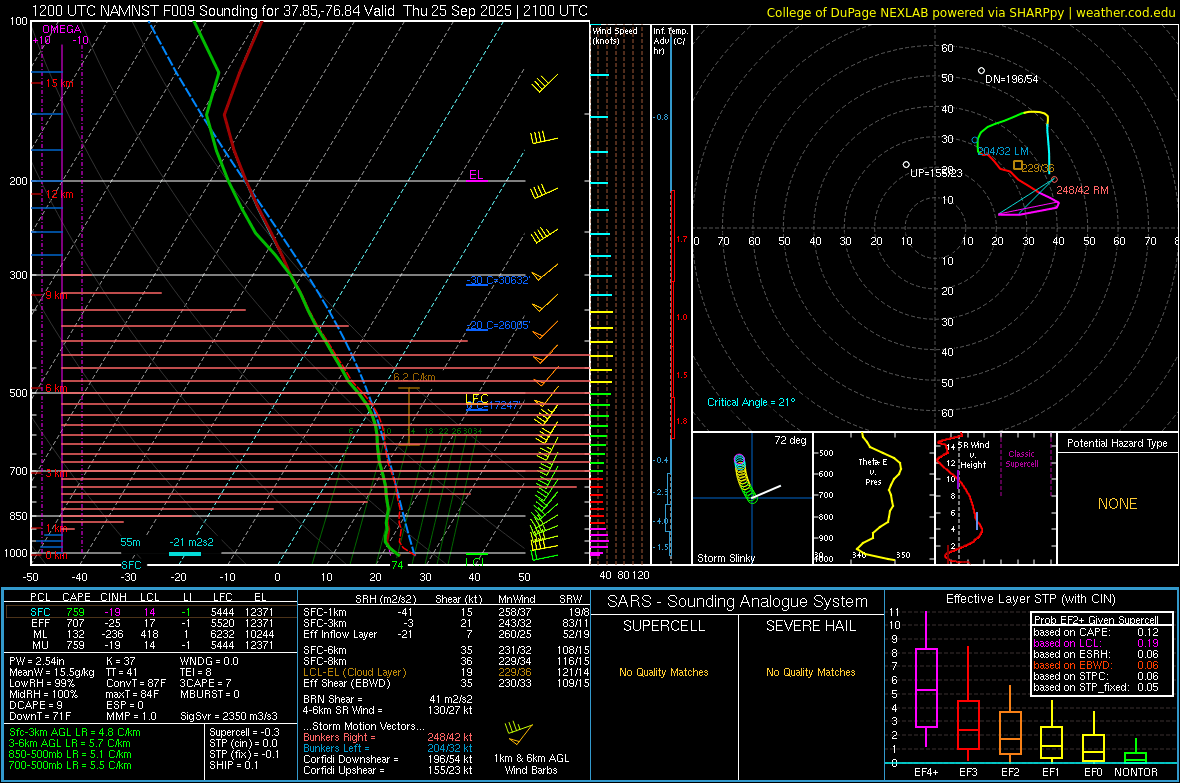Click the LFC label on the skew-T

(476, 398)
